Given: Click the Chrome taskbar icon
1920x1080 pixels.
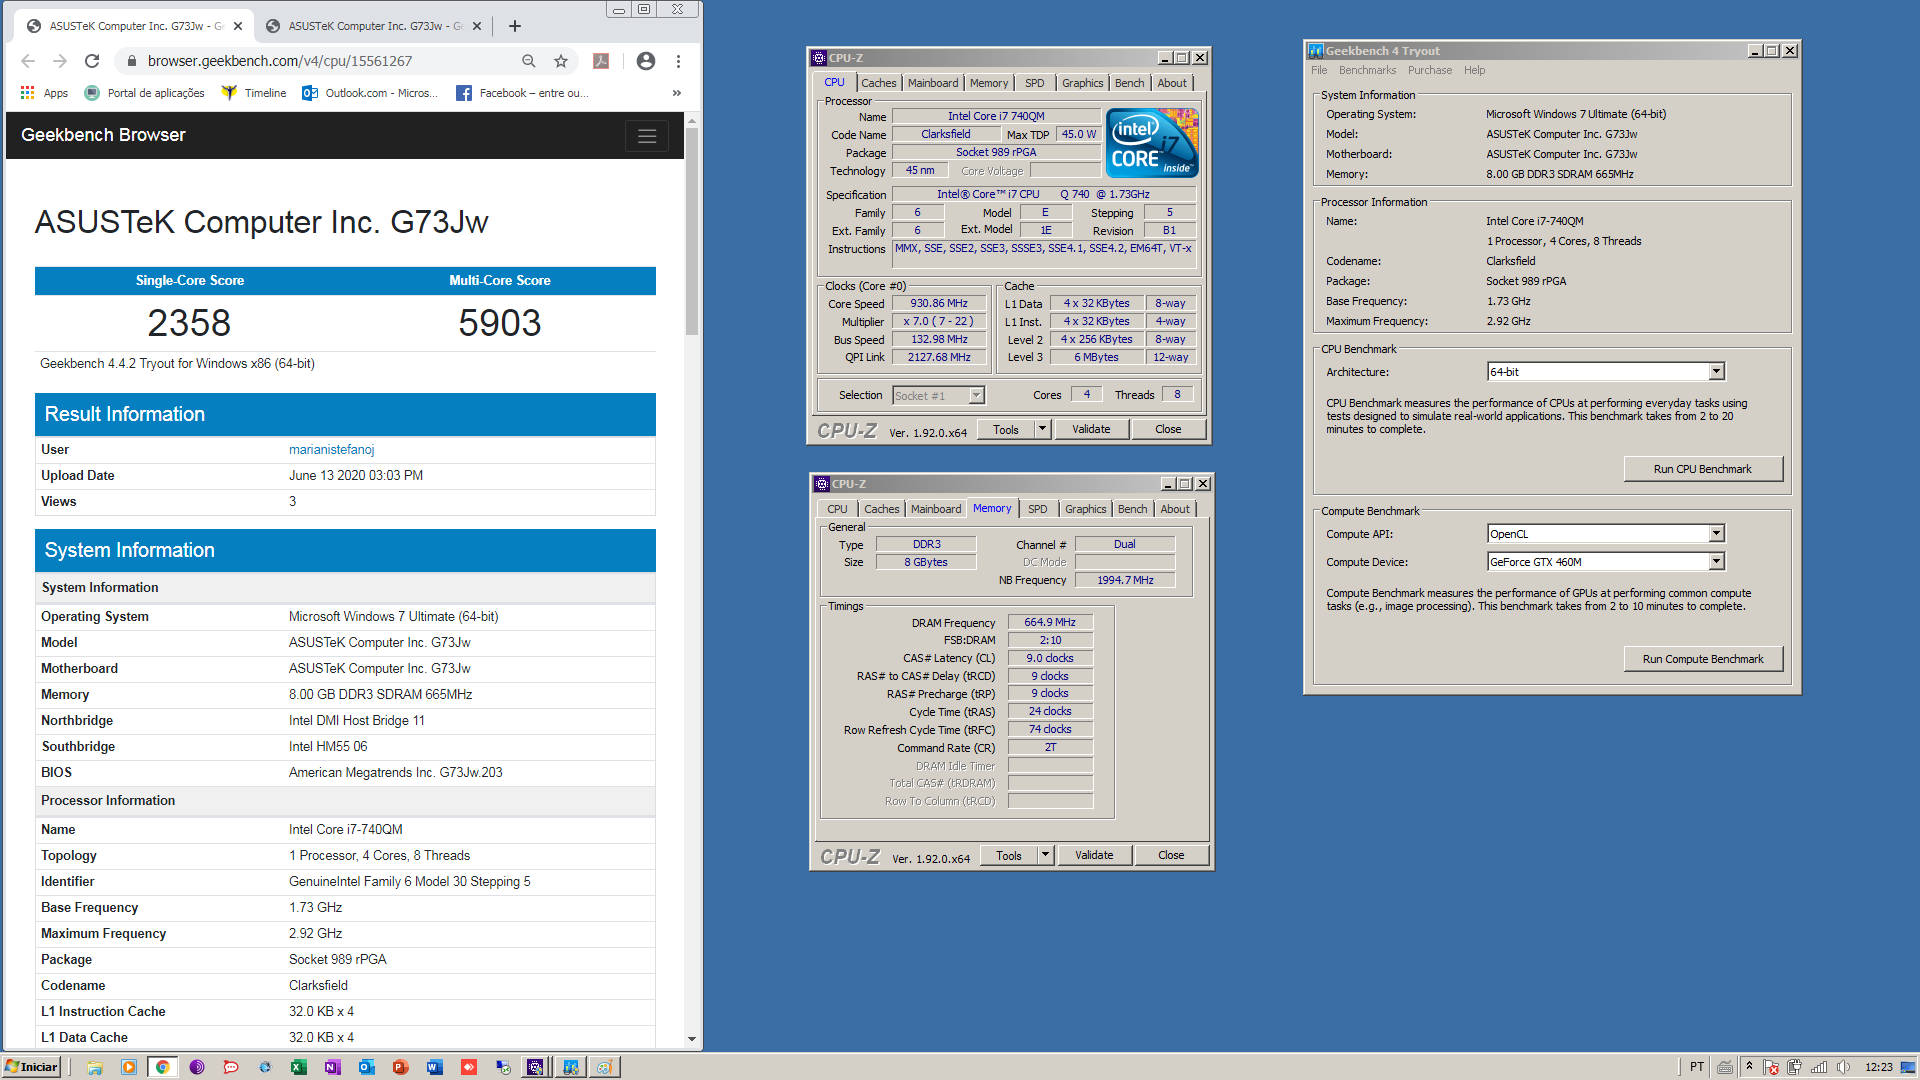Looking at the screenshot, I should (162, 1067).
